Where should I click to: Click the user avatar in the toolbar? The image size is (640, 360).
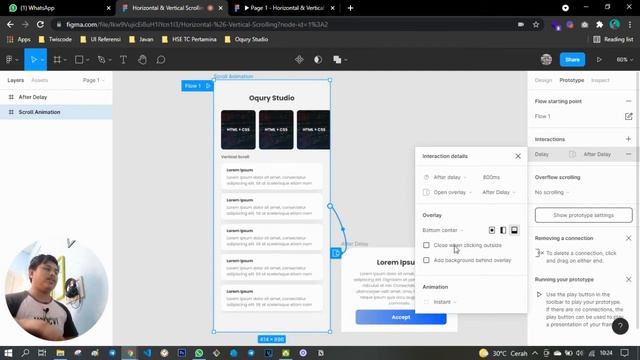click(x=546, y=60)
